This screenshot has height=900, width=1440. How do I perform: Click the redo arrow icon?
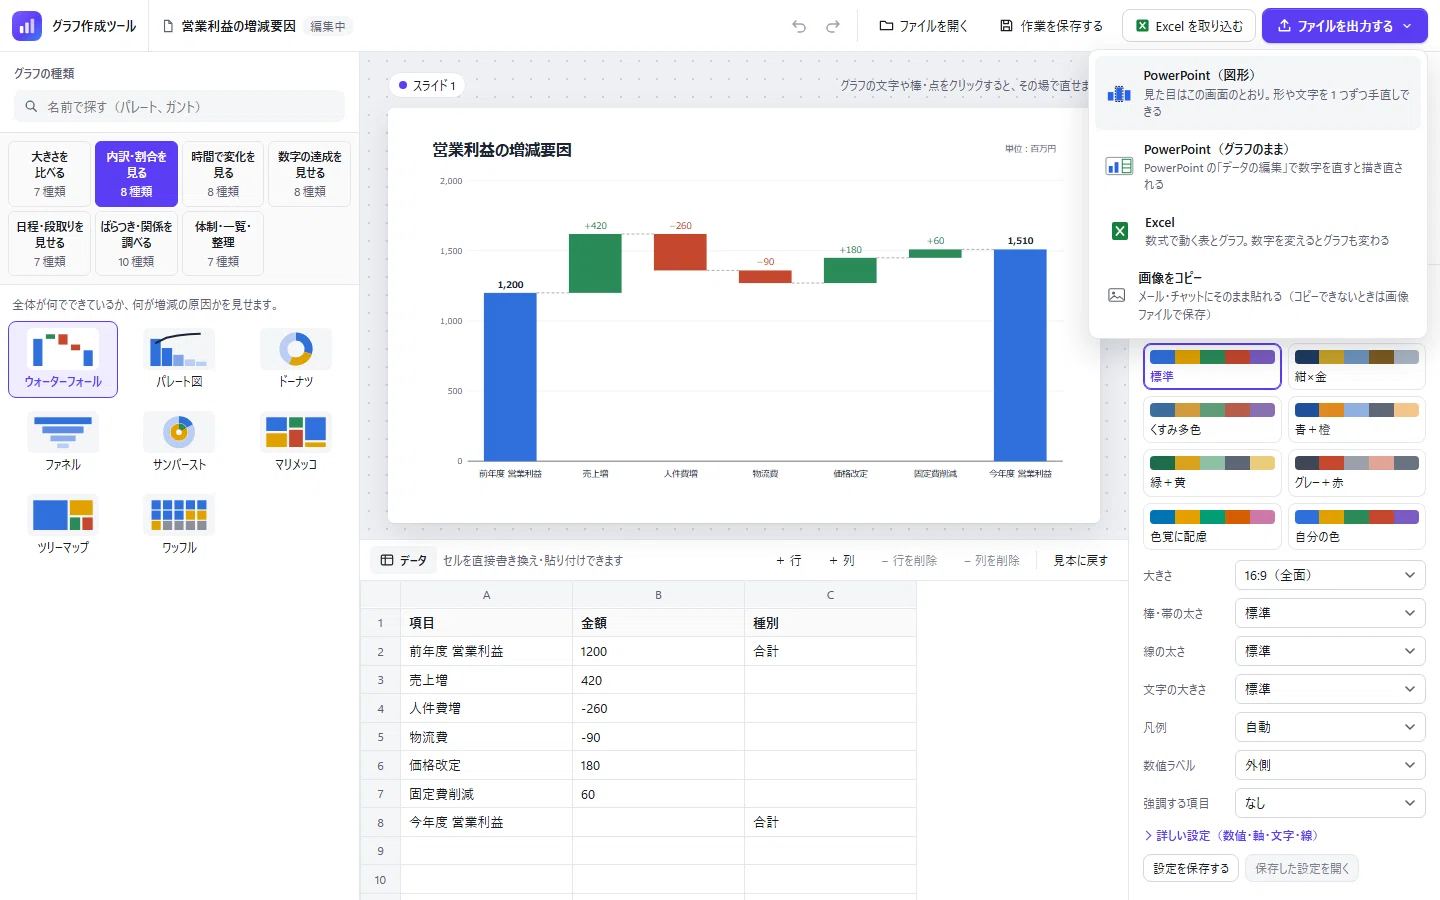coord(833,26)
